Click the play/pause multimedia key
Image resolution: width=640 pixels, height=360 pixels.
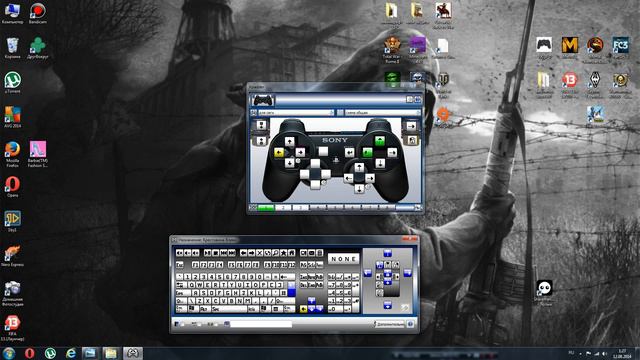(x=207, y=253)
